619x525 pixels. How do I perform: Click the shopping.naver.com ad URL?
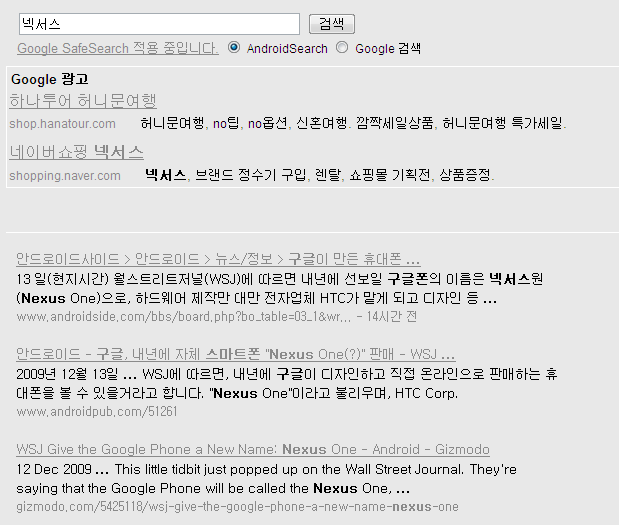tap(65, 176)
